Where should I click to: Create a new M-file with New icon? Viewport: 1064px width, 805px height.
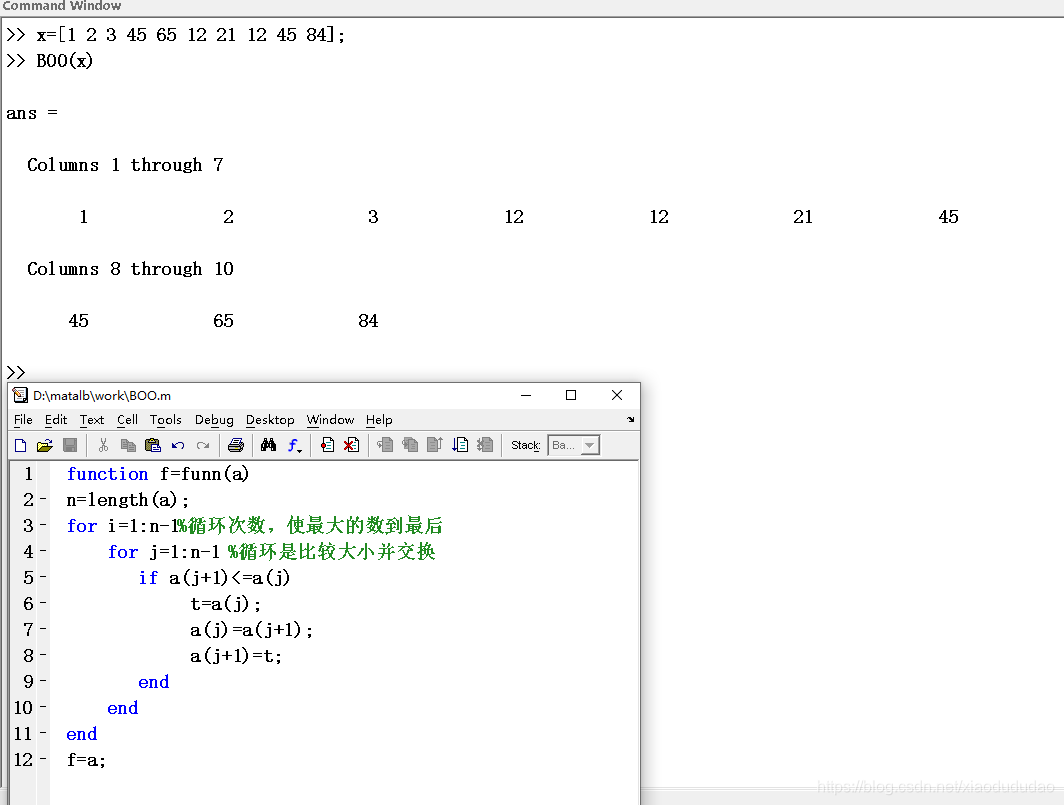[x=20, y=445]
